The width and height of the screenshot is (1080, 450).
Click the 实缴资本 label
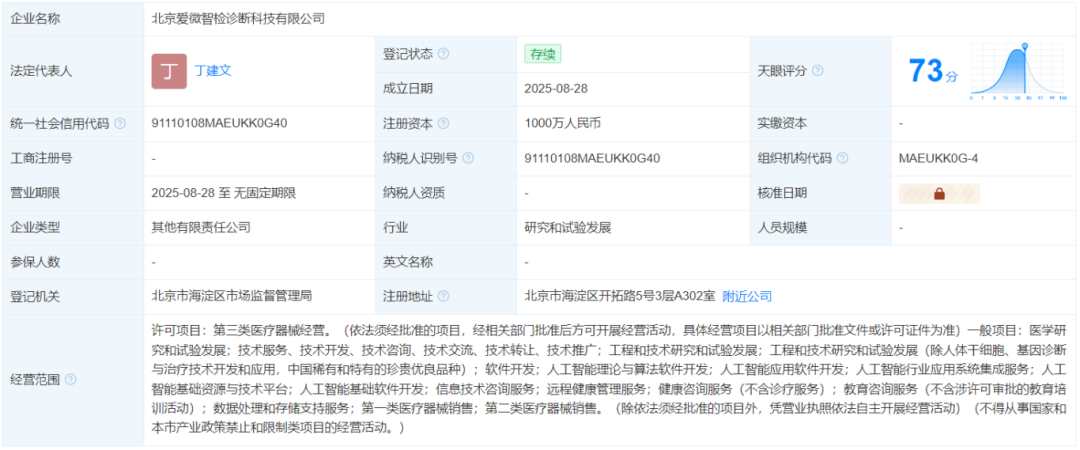782,124
